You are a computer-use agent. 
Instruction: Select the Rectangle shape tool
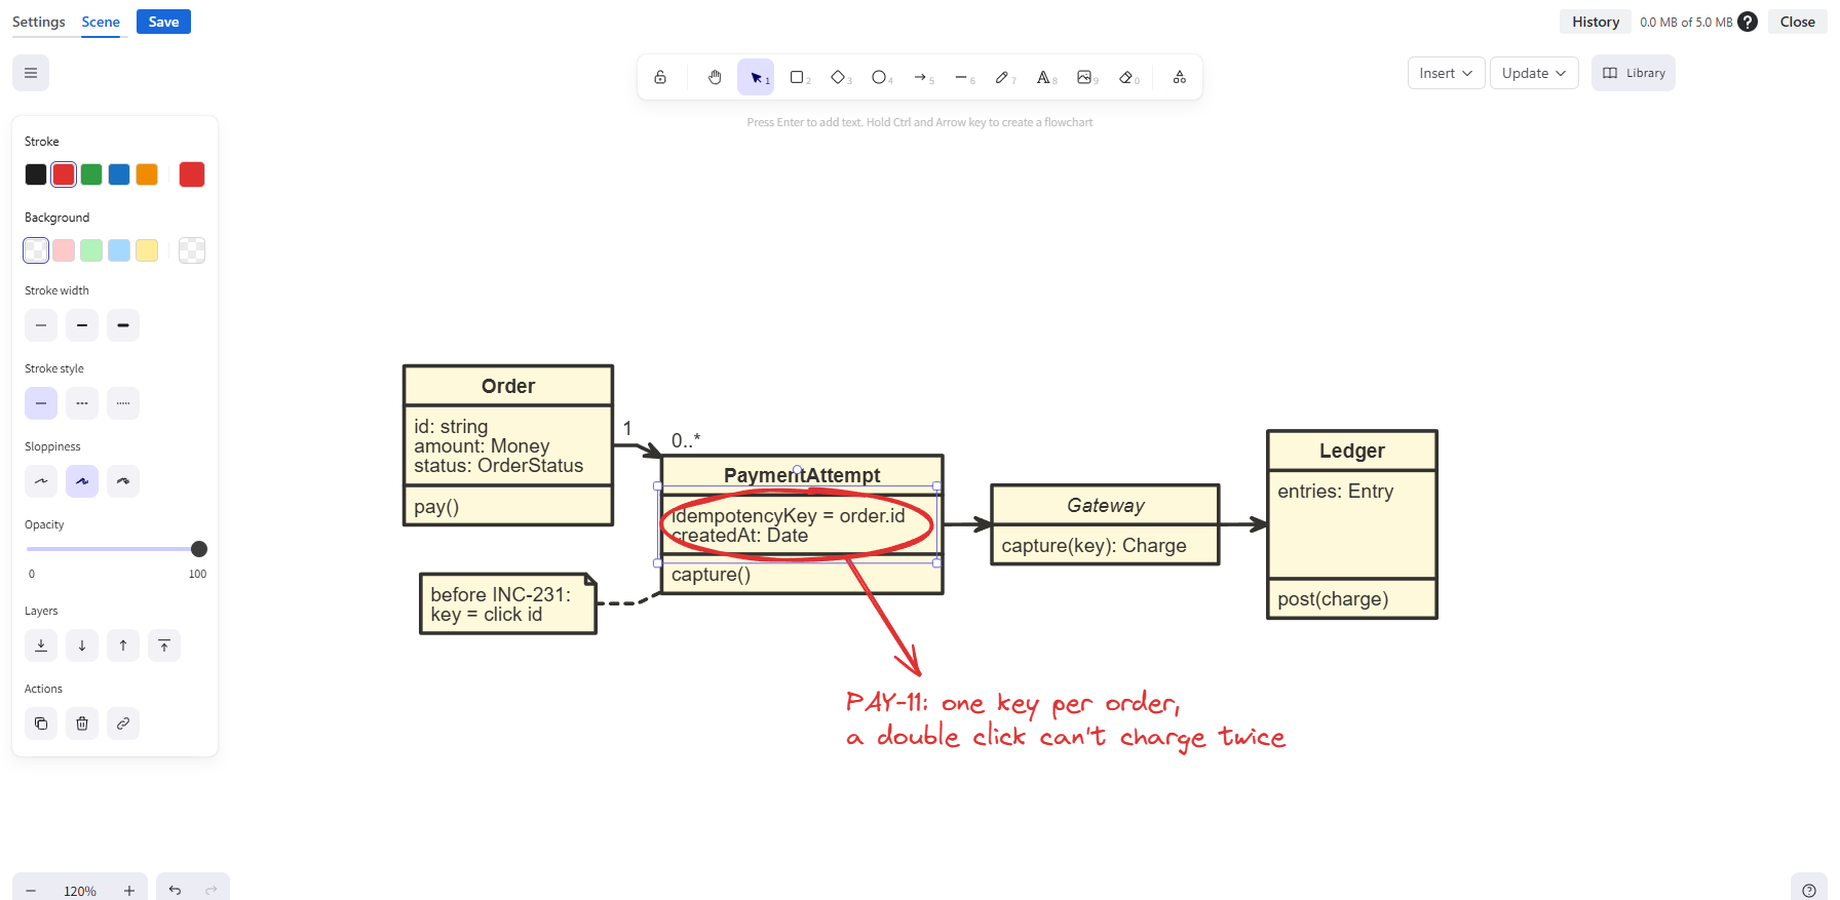pos(798,77)
